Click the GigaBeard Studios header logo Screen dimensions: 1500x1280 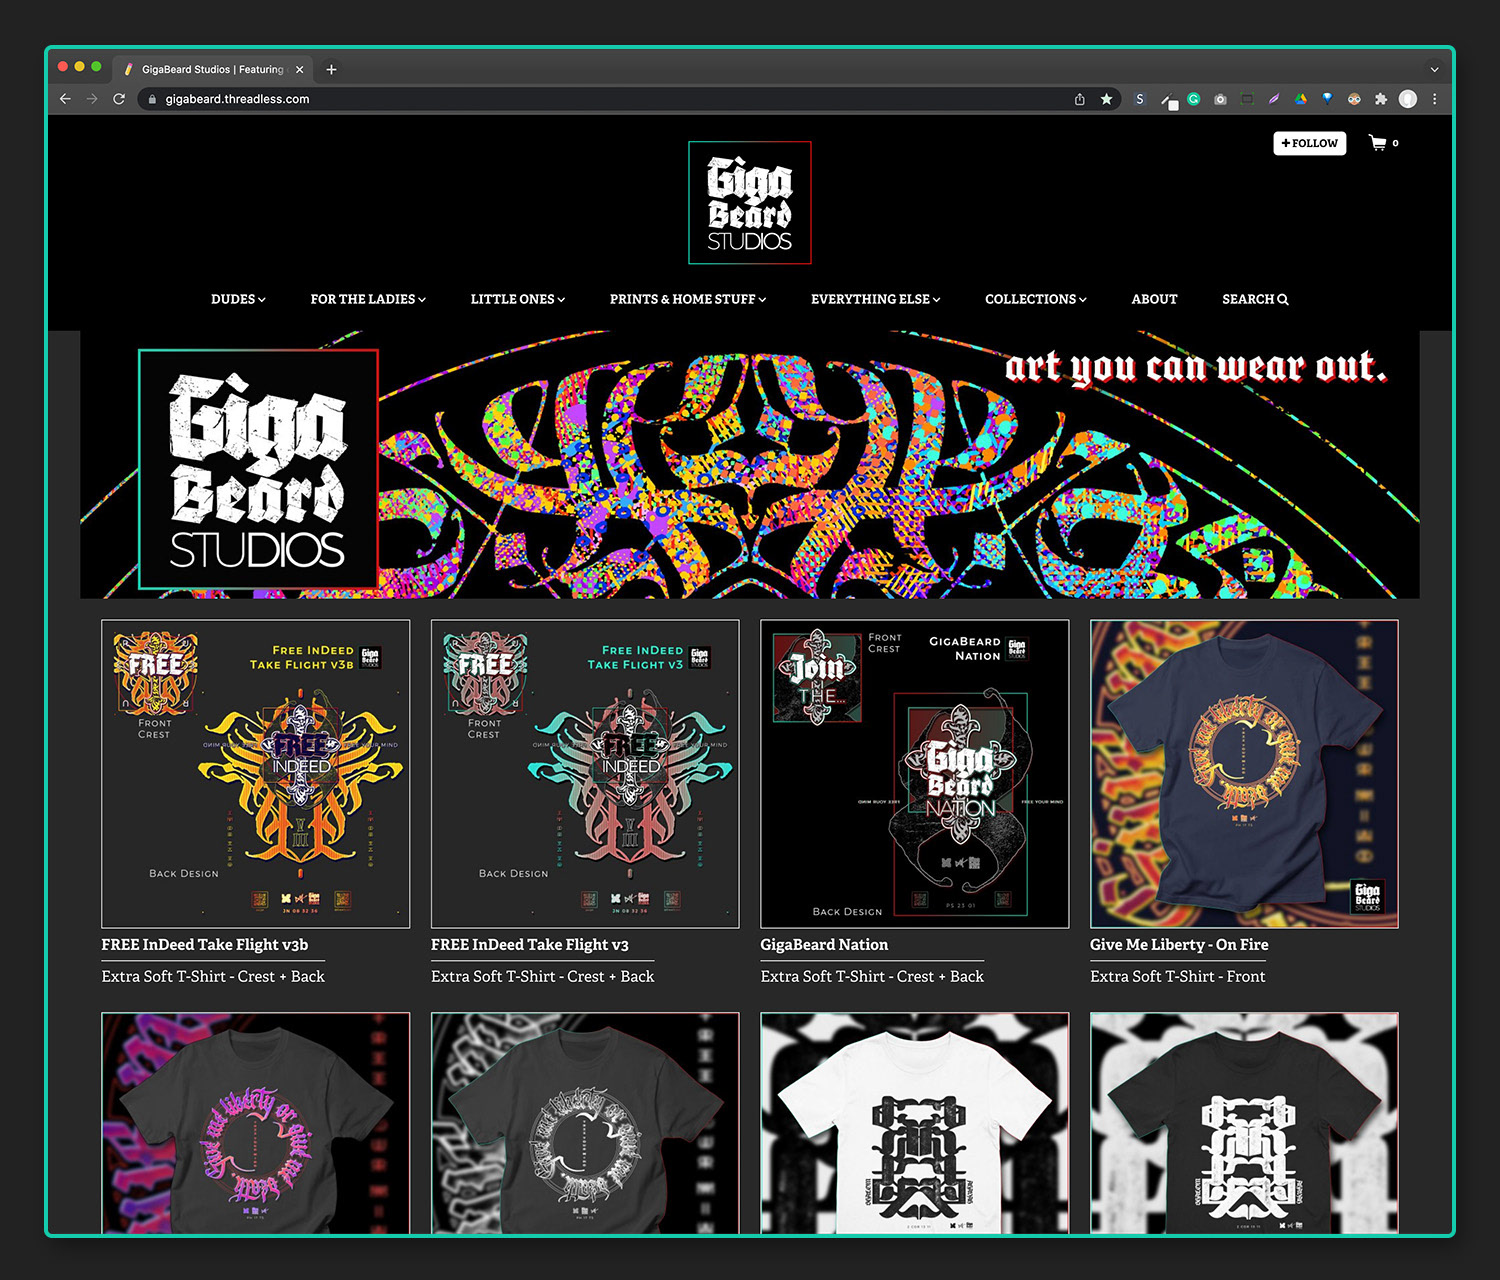[x=750, y=203]
